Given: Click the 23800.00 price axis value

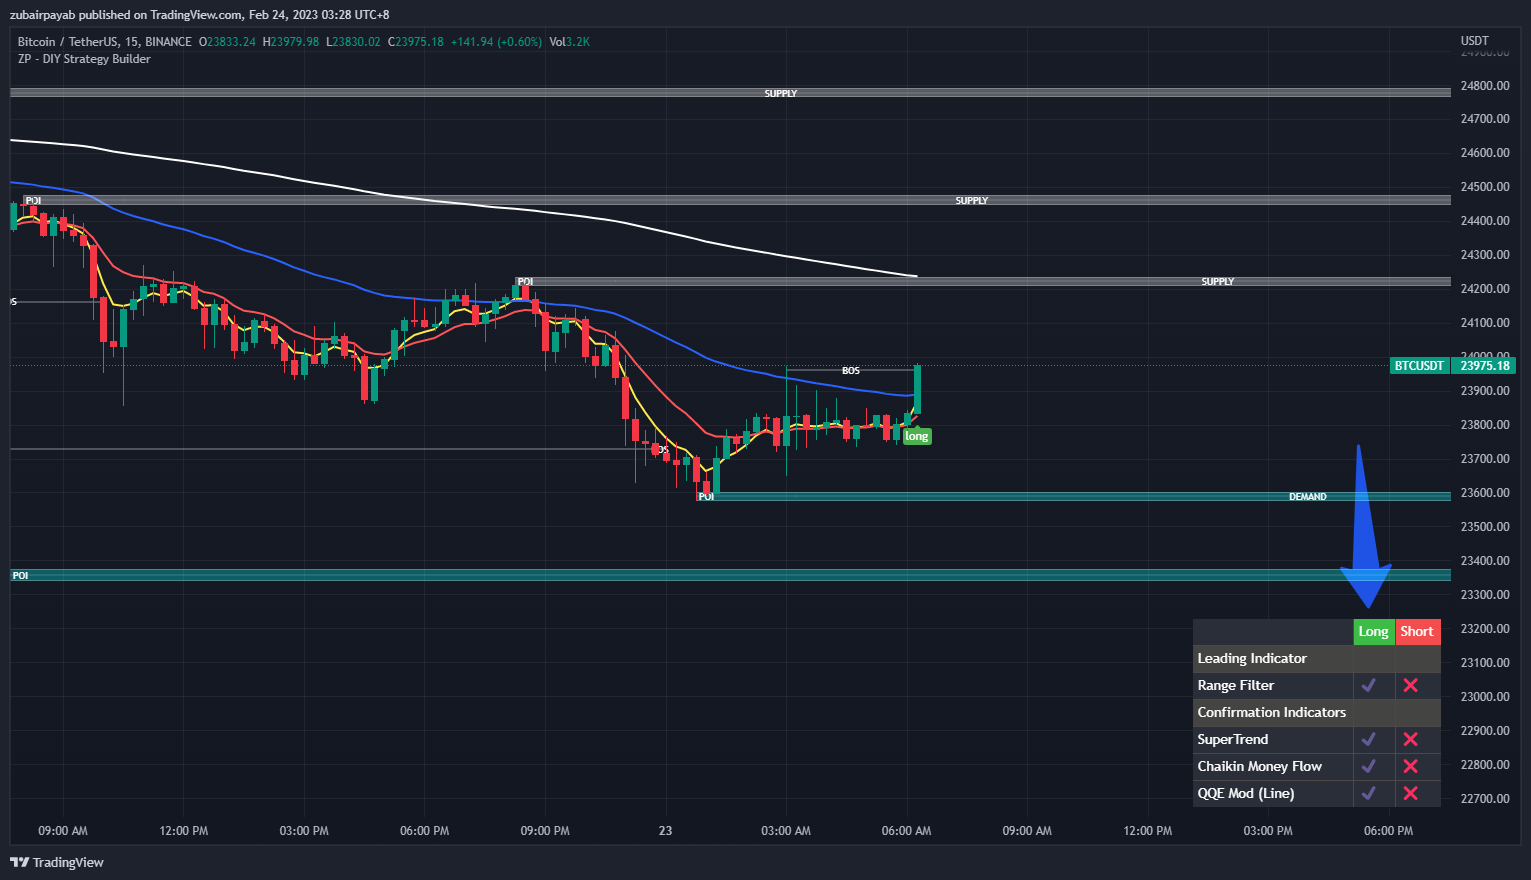Looking at the screenshot, I should (x=1485, y=425).
